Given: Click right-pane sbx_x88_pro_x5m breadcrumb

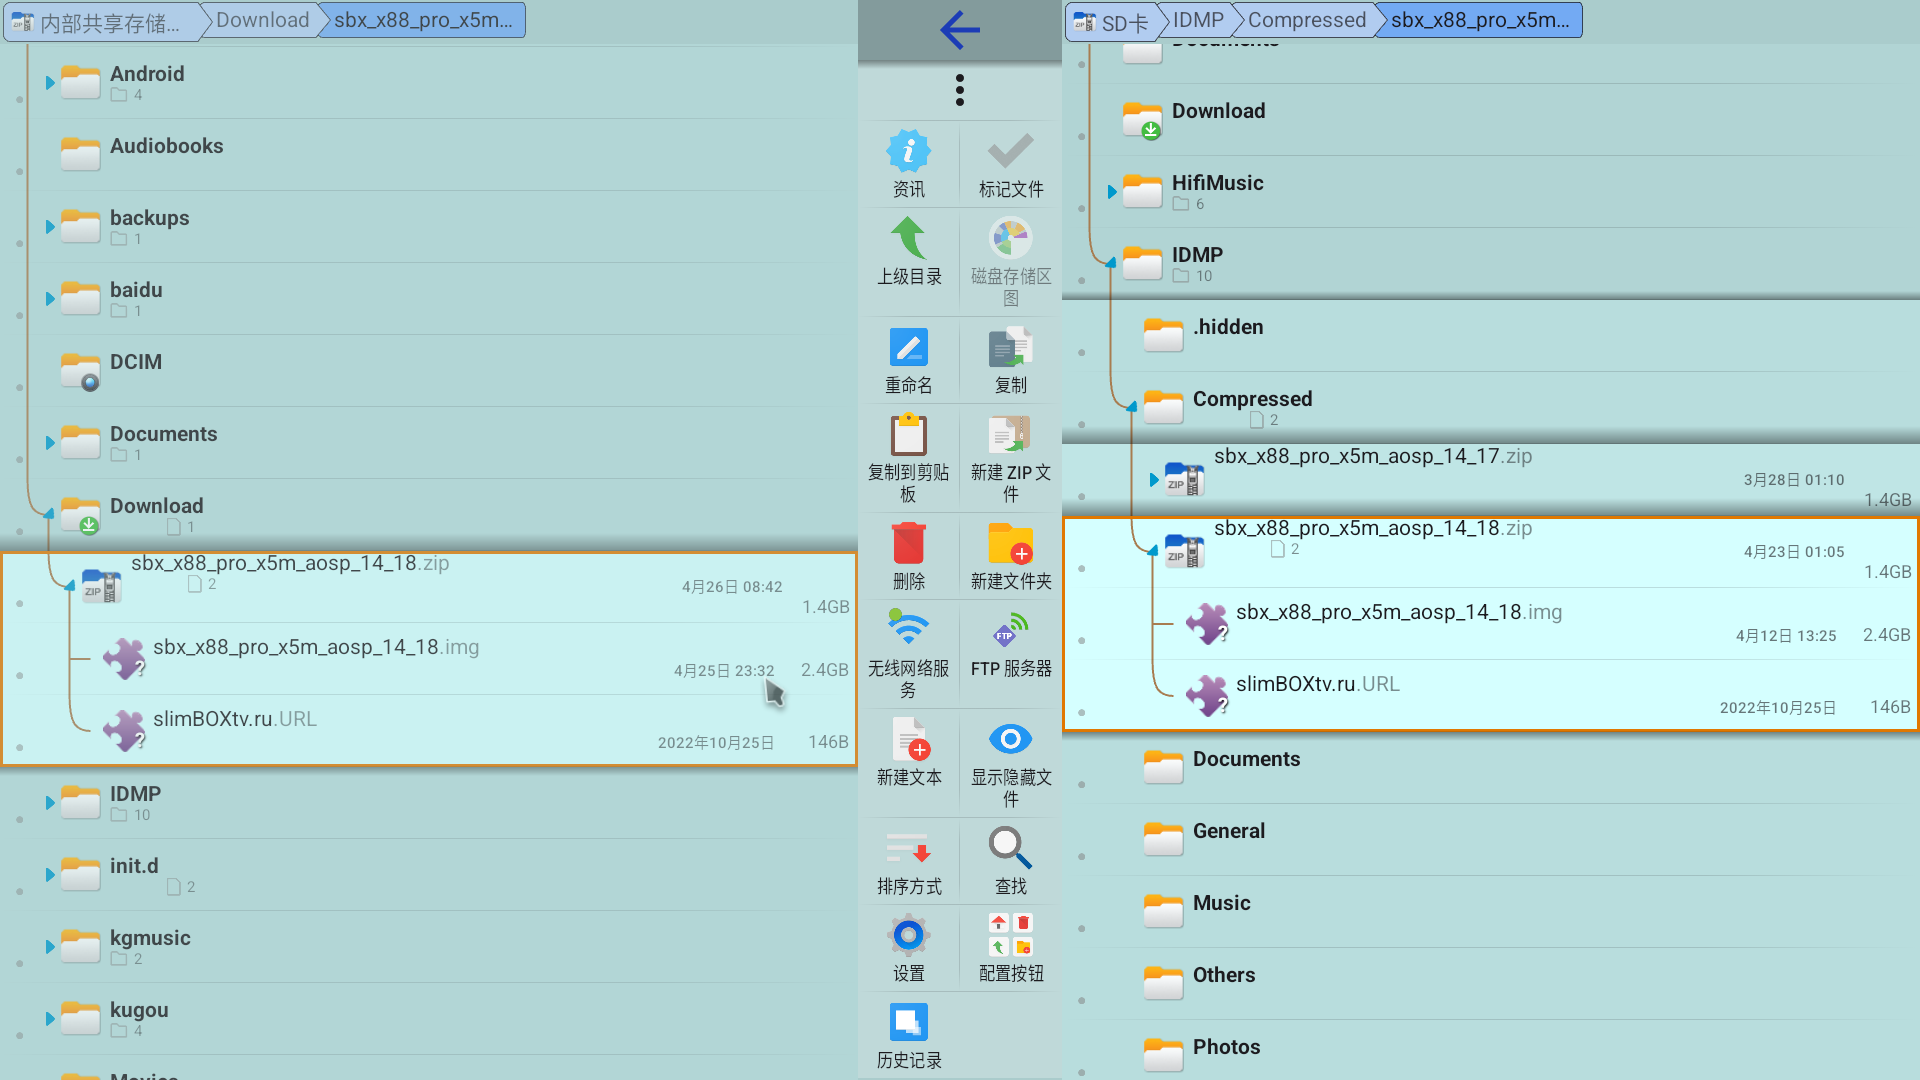Looking at the screenshot, I should click(x=1480, y=21).
